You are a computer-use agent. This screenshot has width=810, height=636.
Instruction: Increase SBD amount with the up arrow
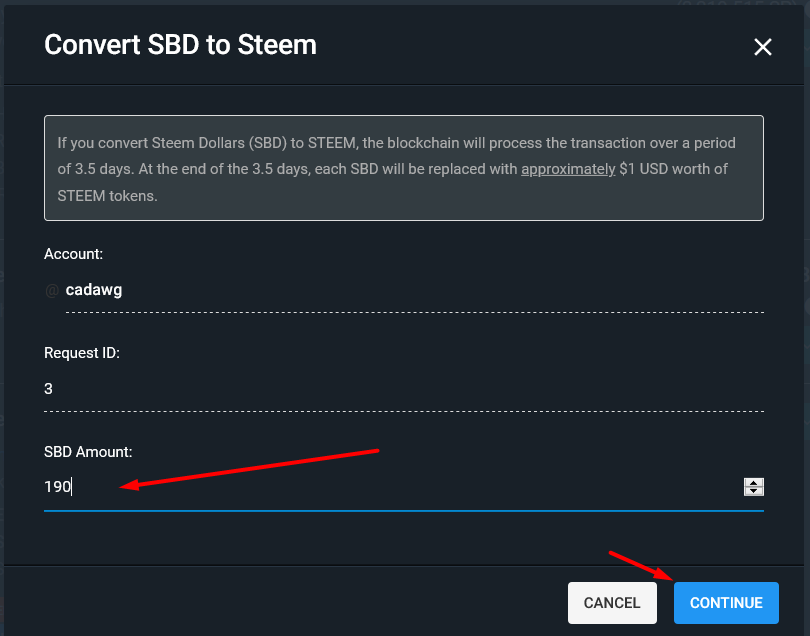[x=754, y=483]
